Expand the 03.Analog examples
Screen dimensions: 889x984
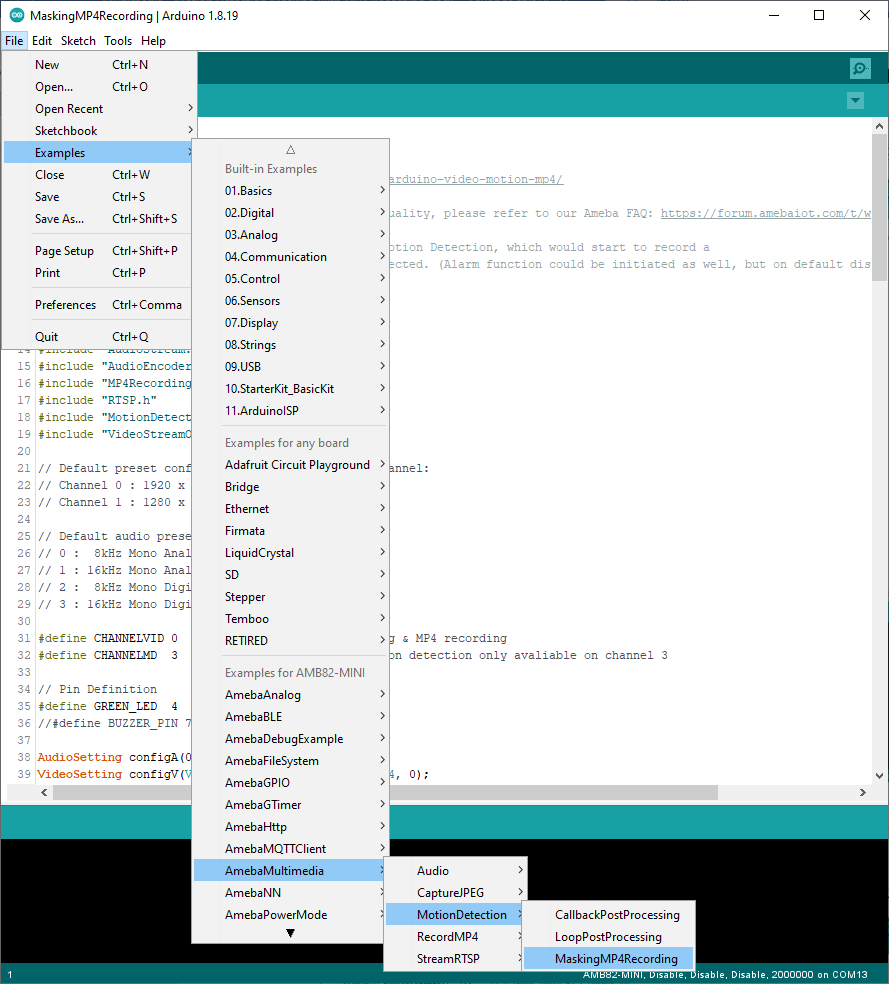click(290, 235)
